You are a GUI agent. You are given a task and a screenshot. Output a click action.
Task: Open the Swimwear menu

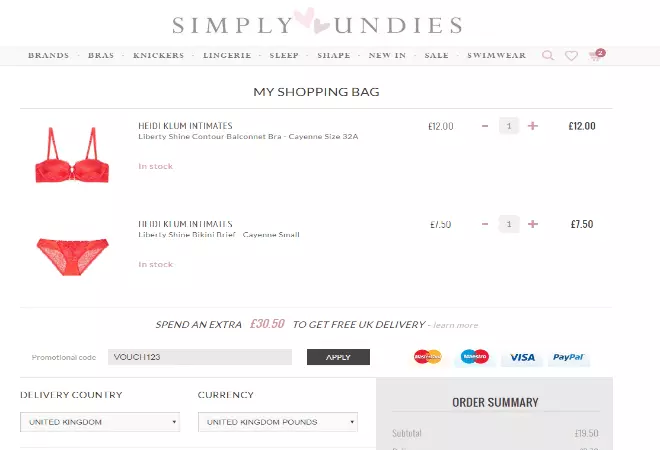[x=496, y=56]
